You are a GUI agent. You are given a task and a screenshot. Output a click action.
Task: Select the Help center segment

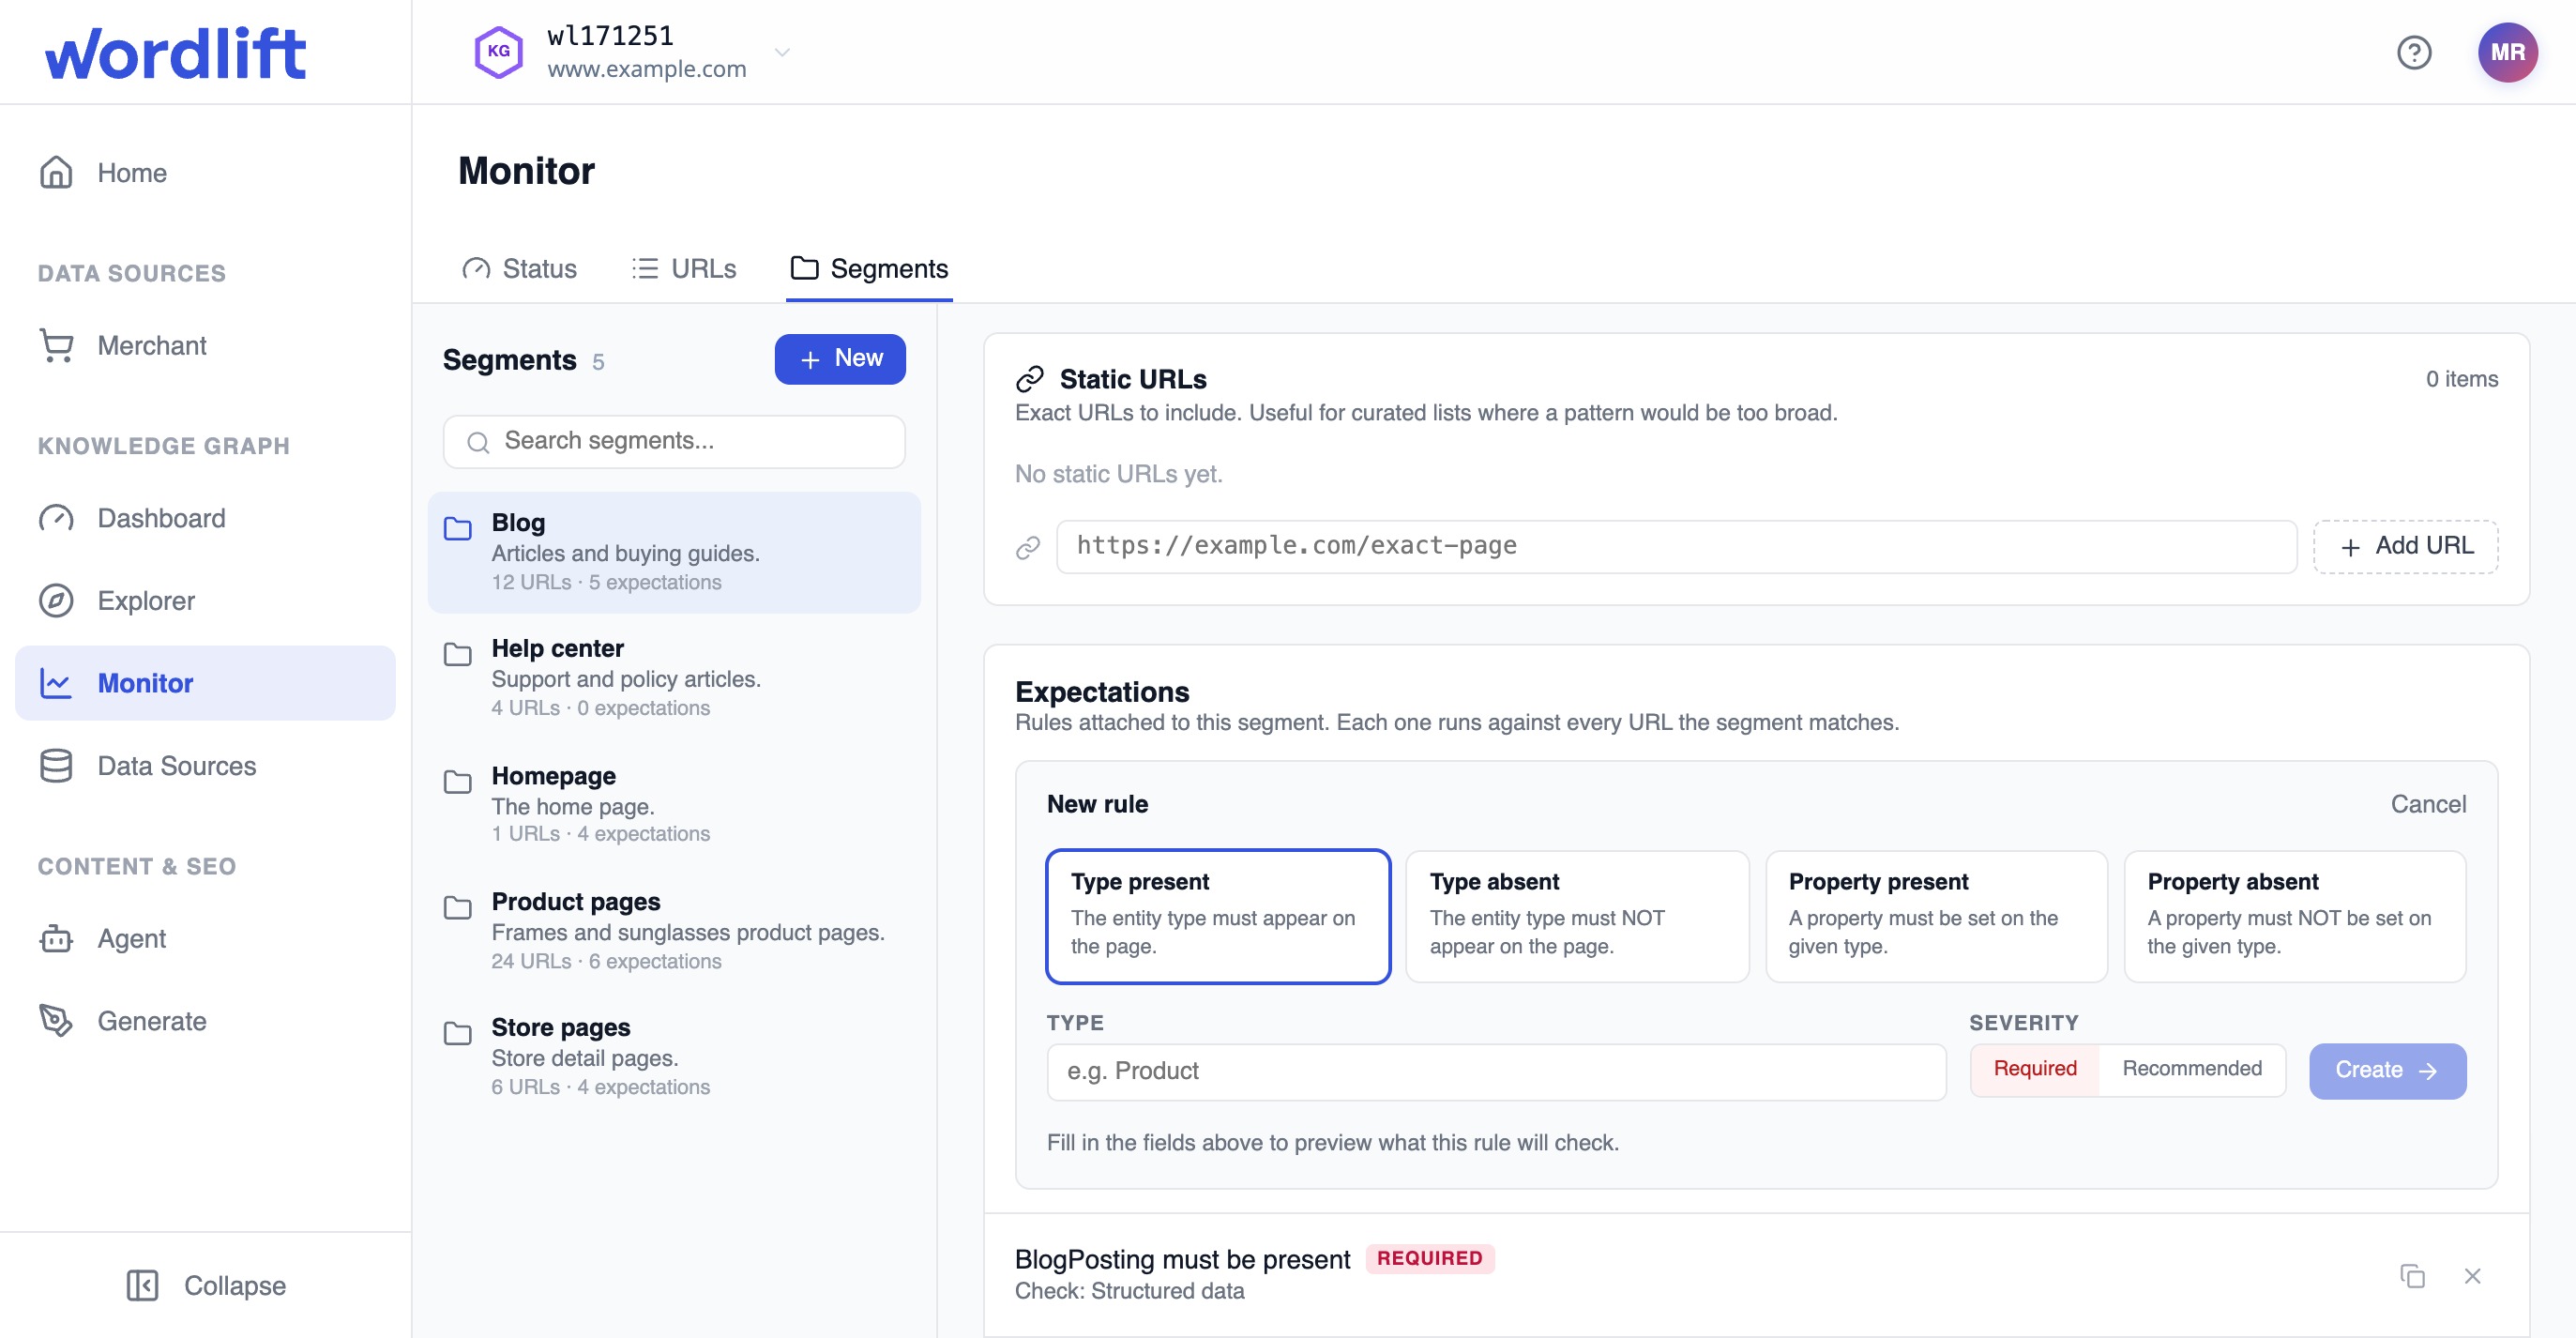pos(674,677)
